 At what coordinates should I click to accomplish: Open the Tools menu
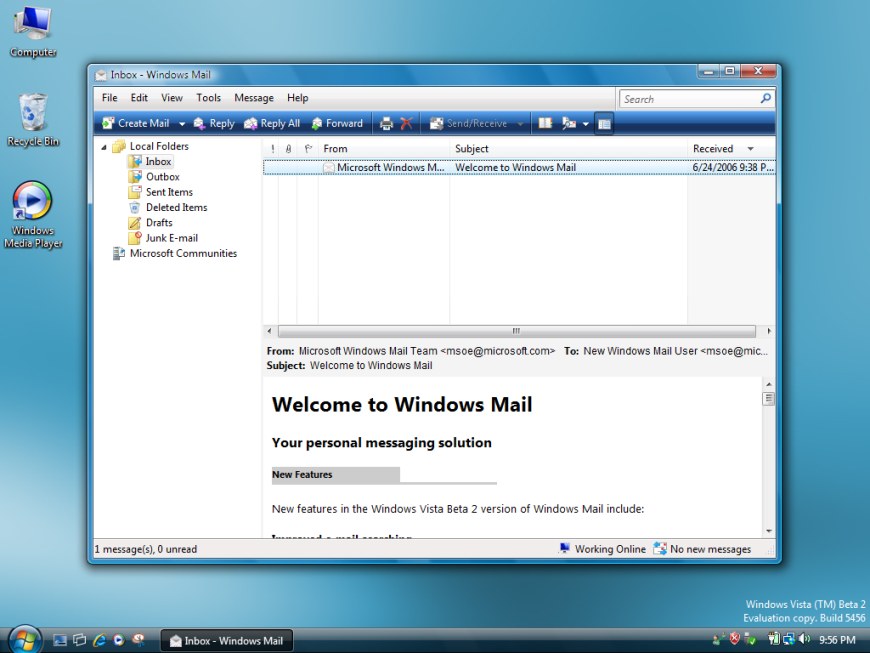pos(208,98)
